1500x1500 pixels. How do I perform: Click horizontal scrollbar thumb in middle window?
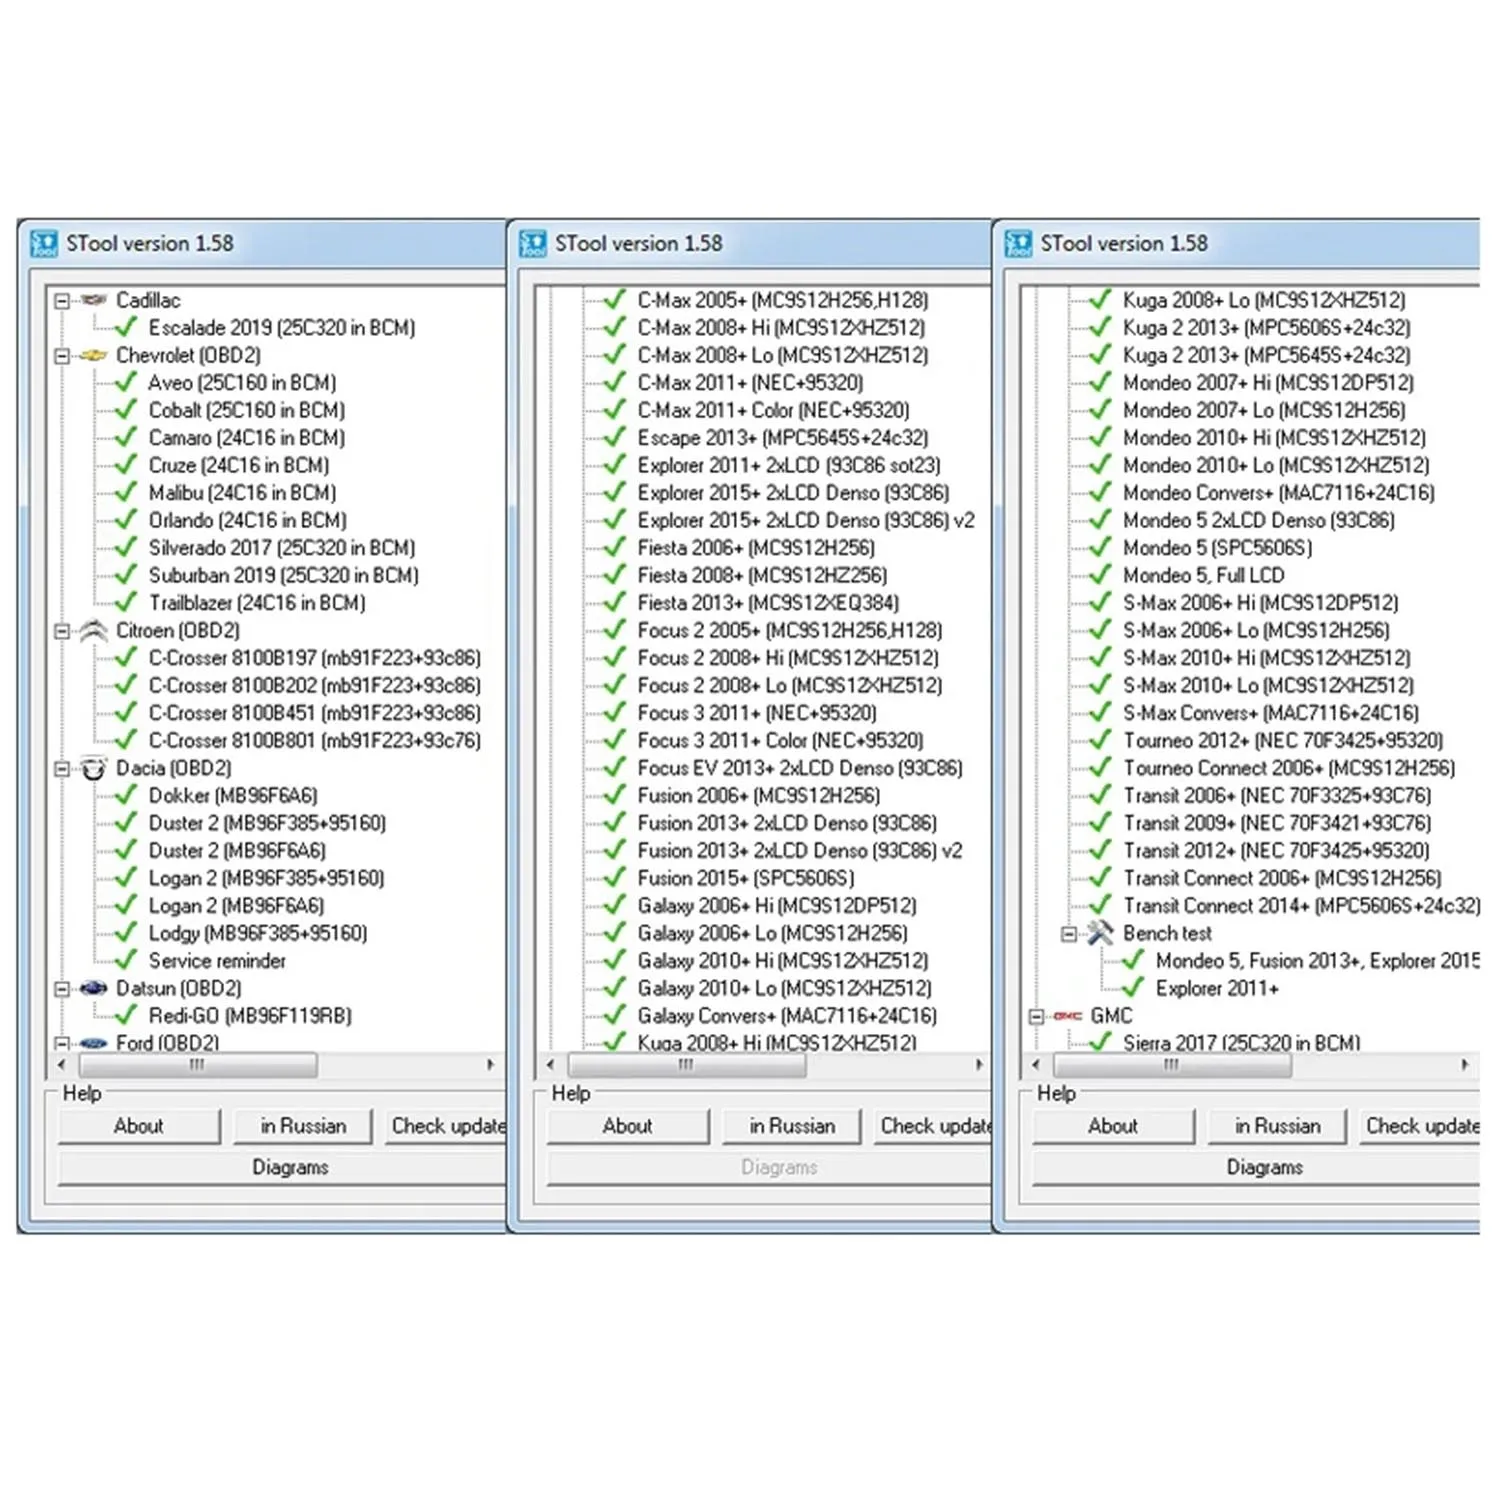(686, 1065)
